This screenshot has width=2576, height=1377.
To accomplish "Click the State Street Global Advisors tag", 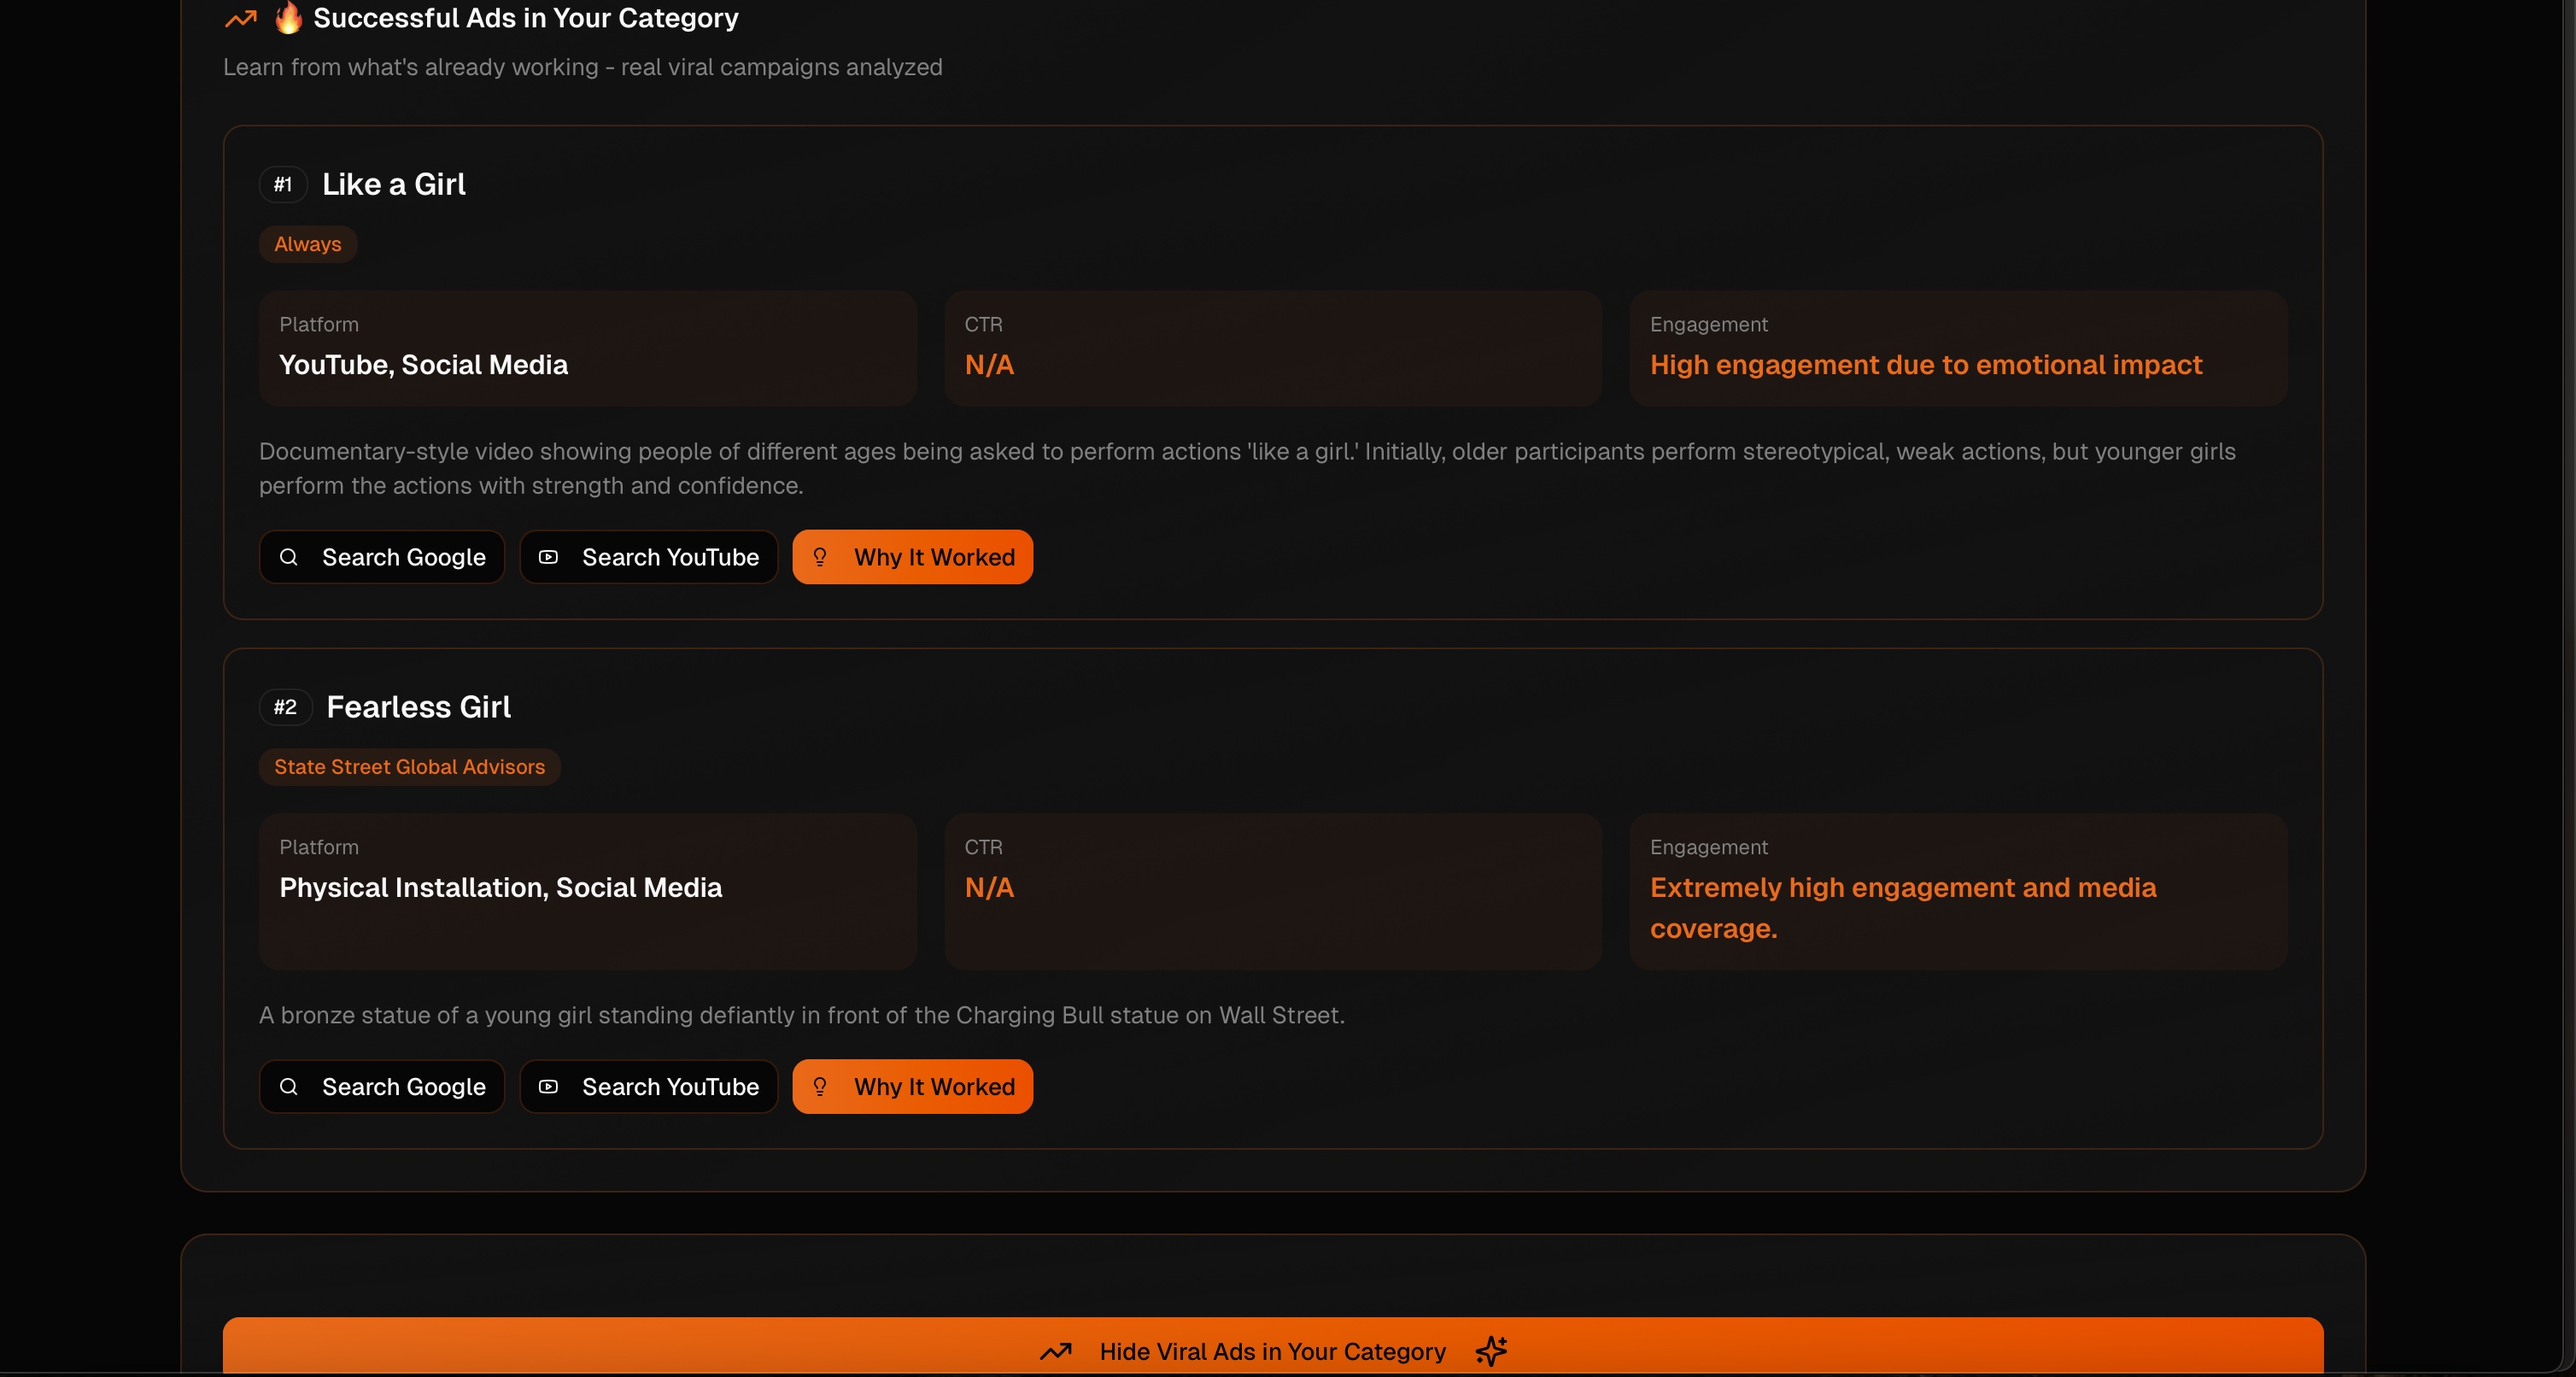I will 409,767.
